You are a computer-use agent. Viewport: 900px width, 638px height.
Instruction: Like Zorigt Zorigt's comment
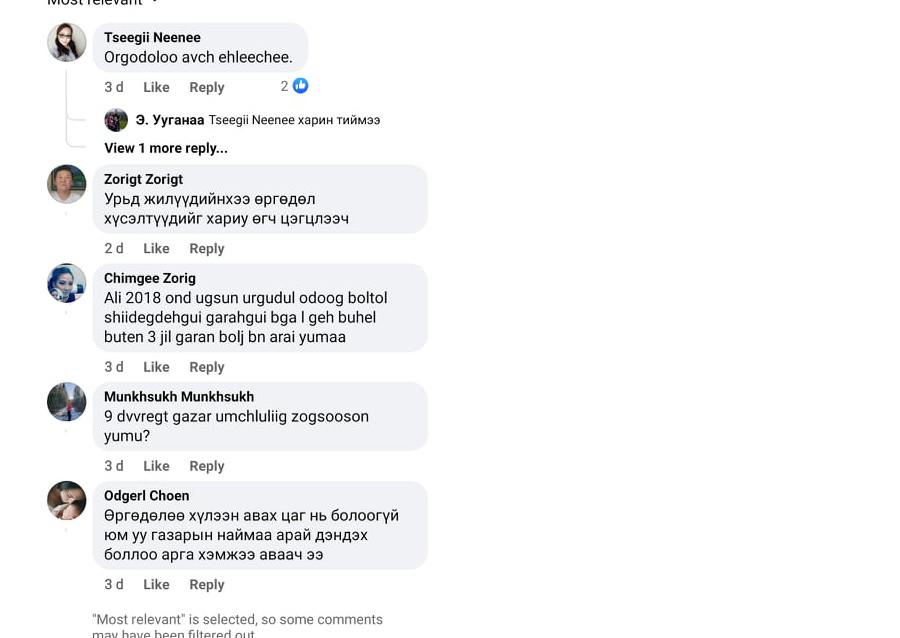click(156, 248)
